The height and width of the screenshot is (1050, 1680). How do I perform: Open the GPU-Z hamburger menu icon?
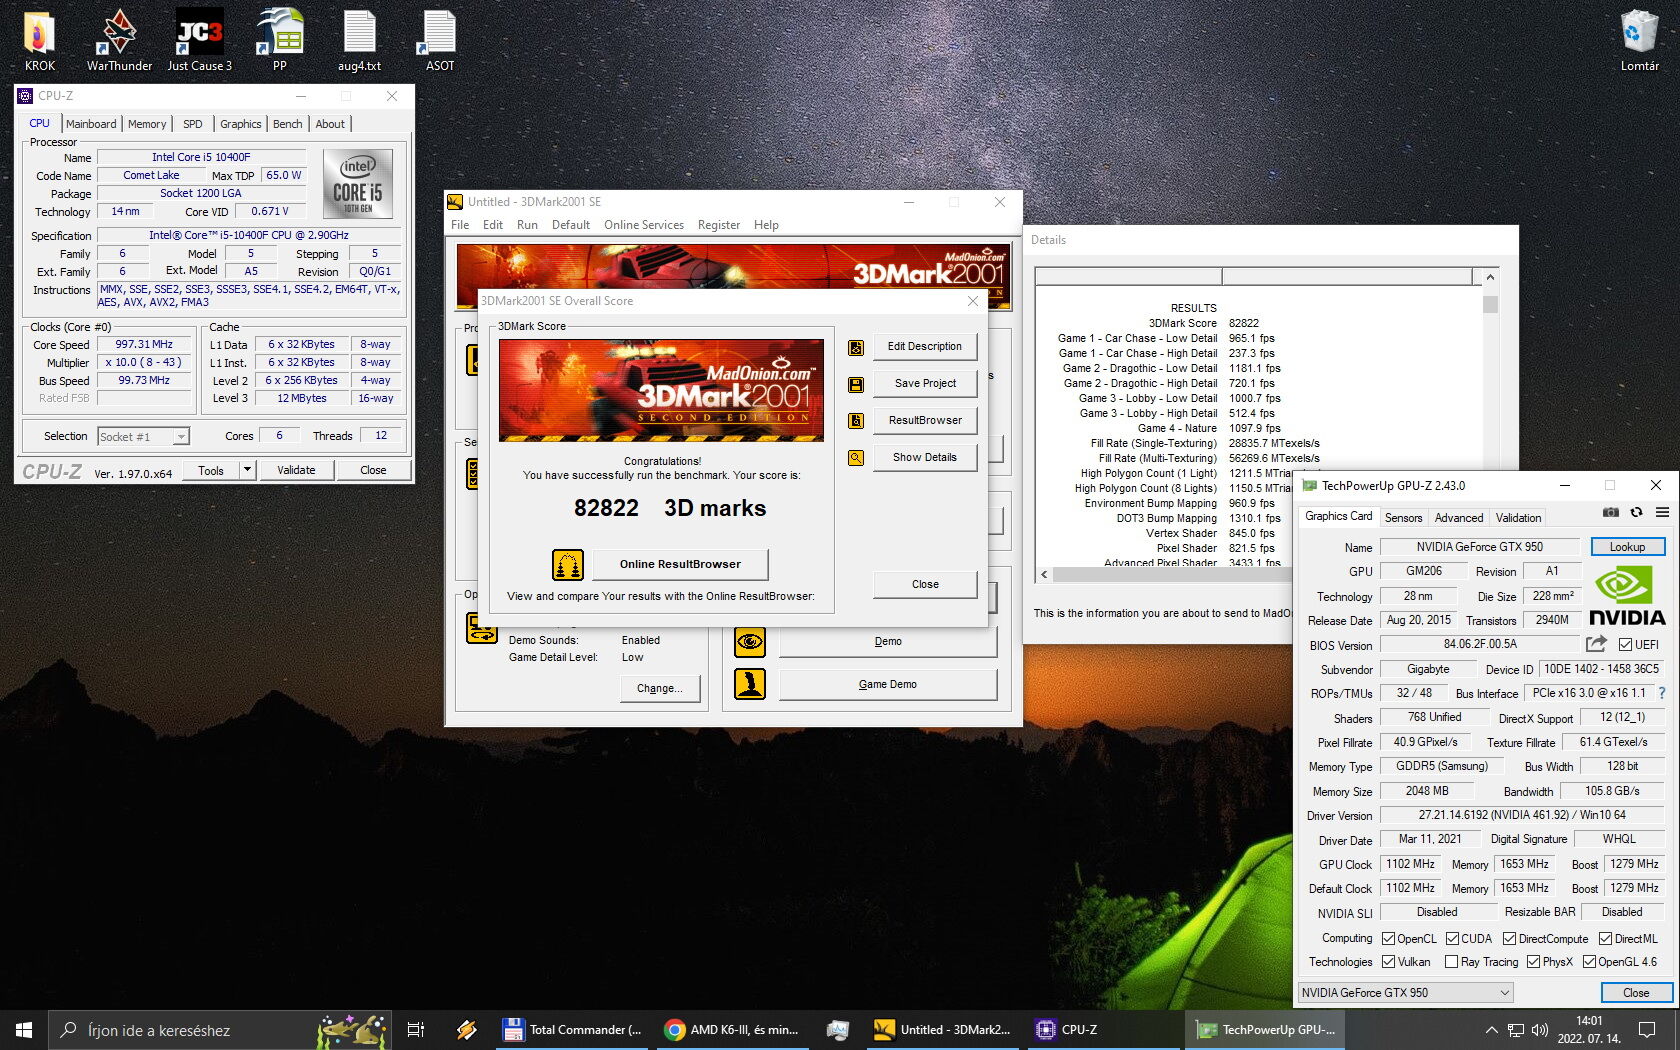(x=1662, y=512)
